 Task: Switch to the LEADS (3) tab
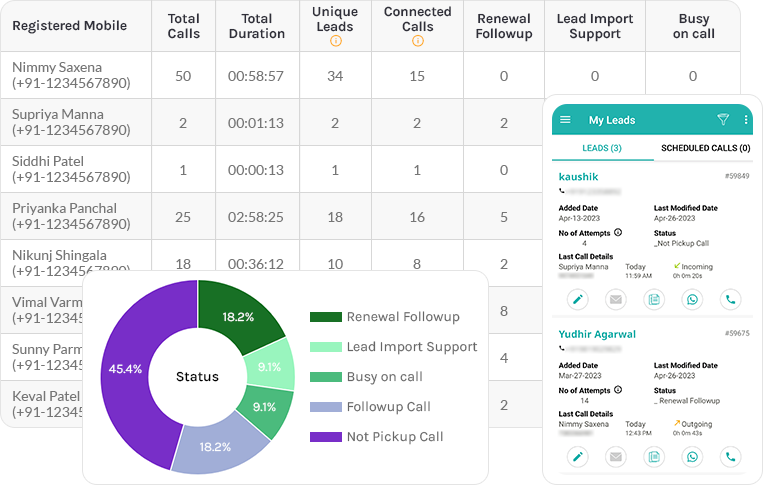point(601,148)
